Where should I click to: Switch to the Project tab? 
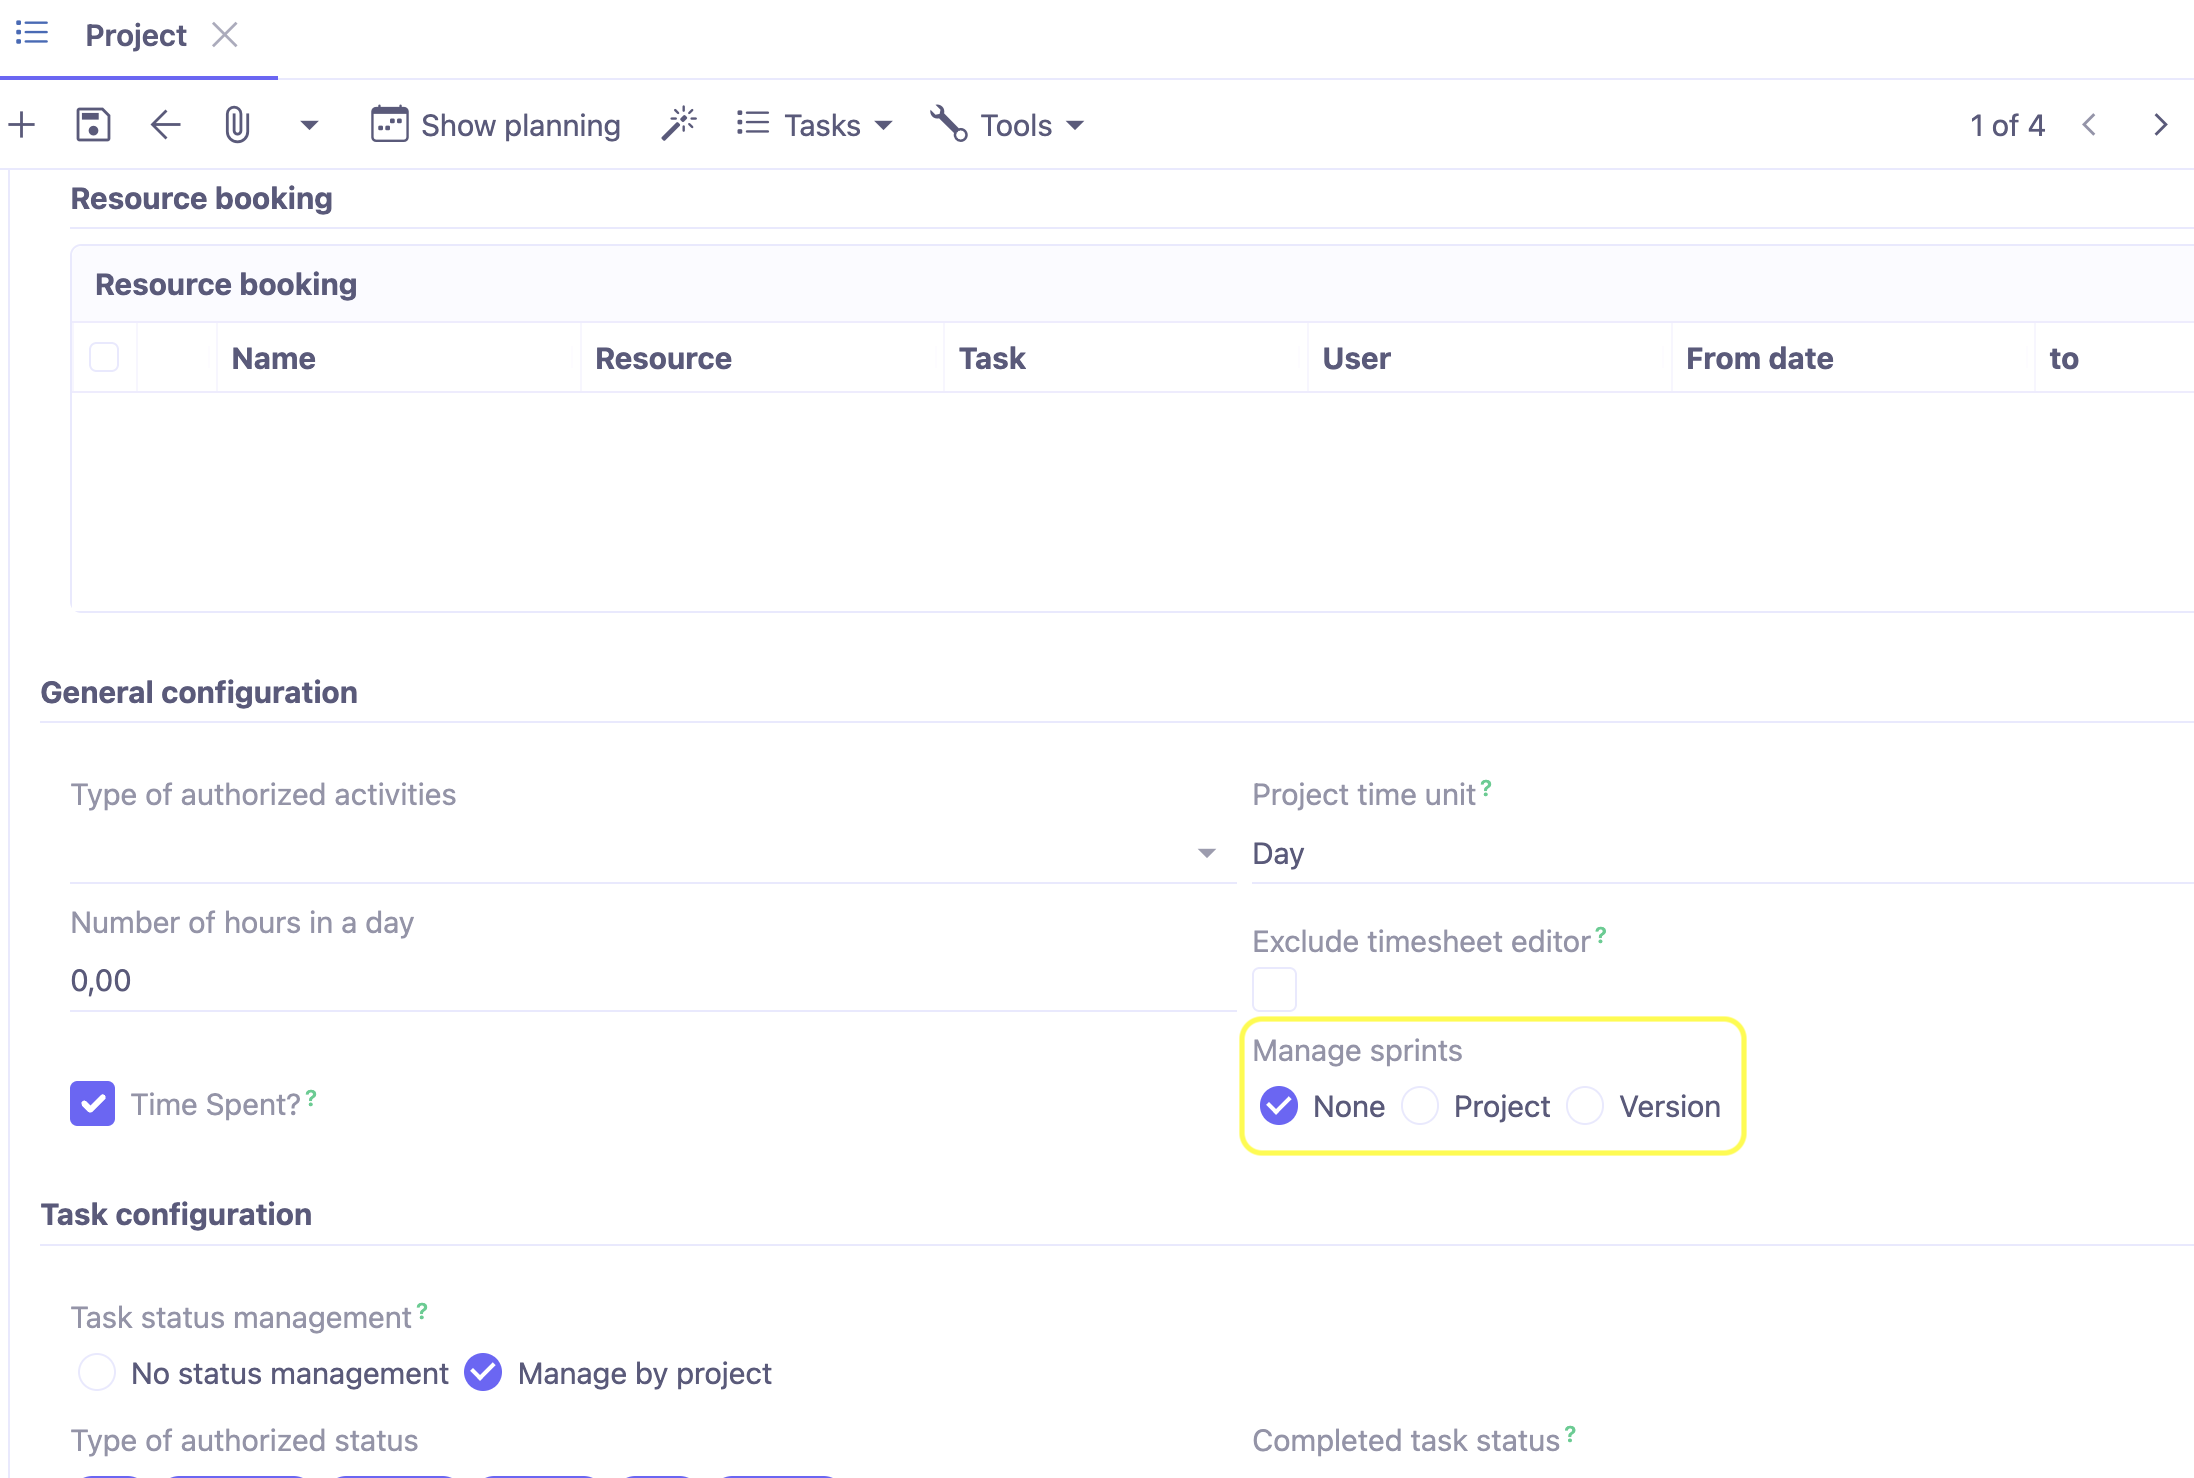coord(135,34)
